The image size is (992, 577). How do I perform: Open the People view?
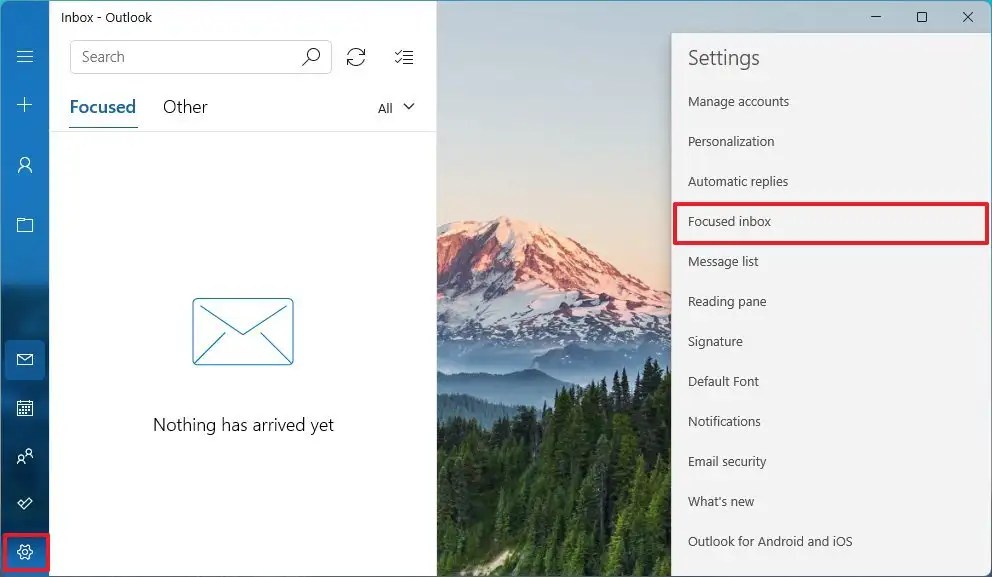coord(25,456)
